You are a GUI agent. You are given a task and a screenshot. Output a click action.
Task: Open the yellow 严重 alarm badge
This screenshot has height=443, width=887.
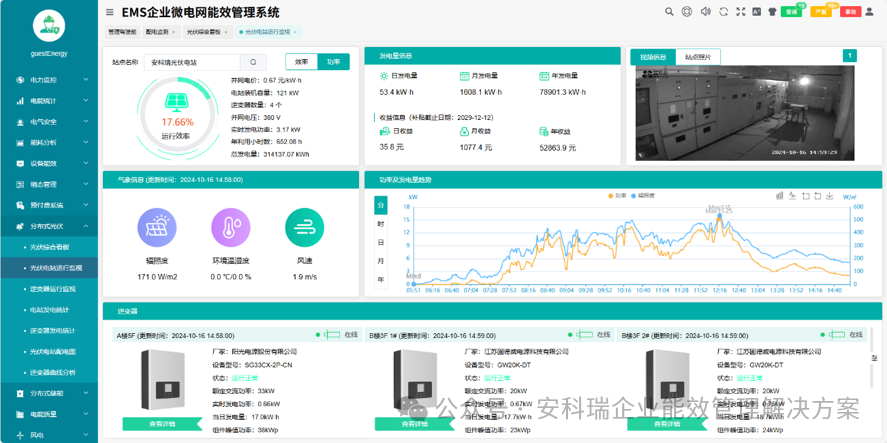click(821, 11)
